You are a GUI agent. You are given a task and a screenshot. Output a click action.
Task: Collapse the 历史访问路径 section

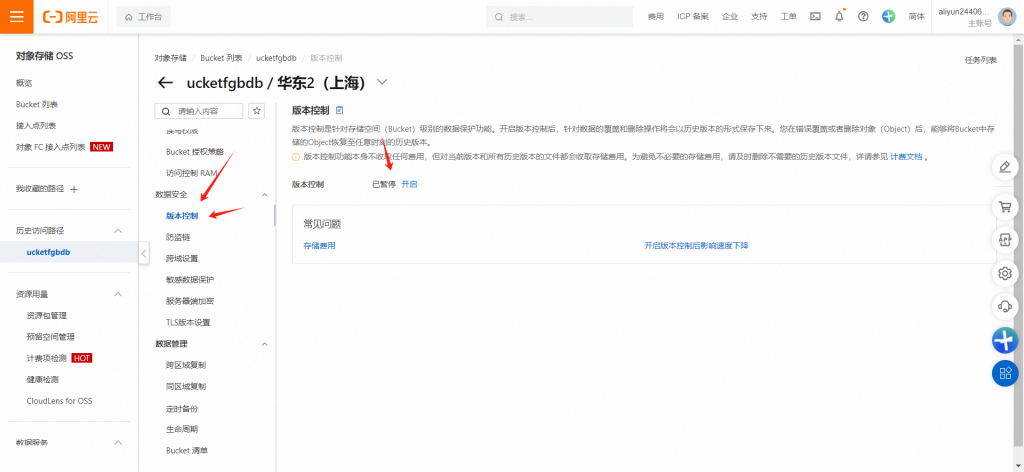point(118,231)
